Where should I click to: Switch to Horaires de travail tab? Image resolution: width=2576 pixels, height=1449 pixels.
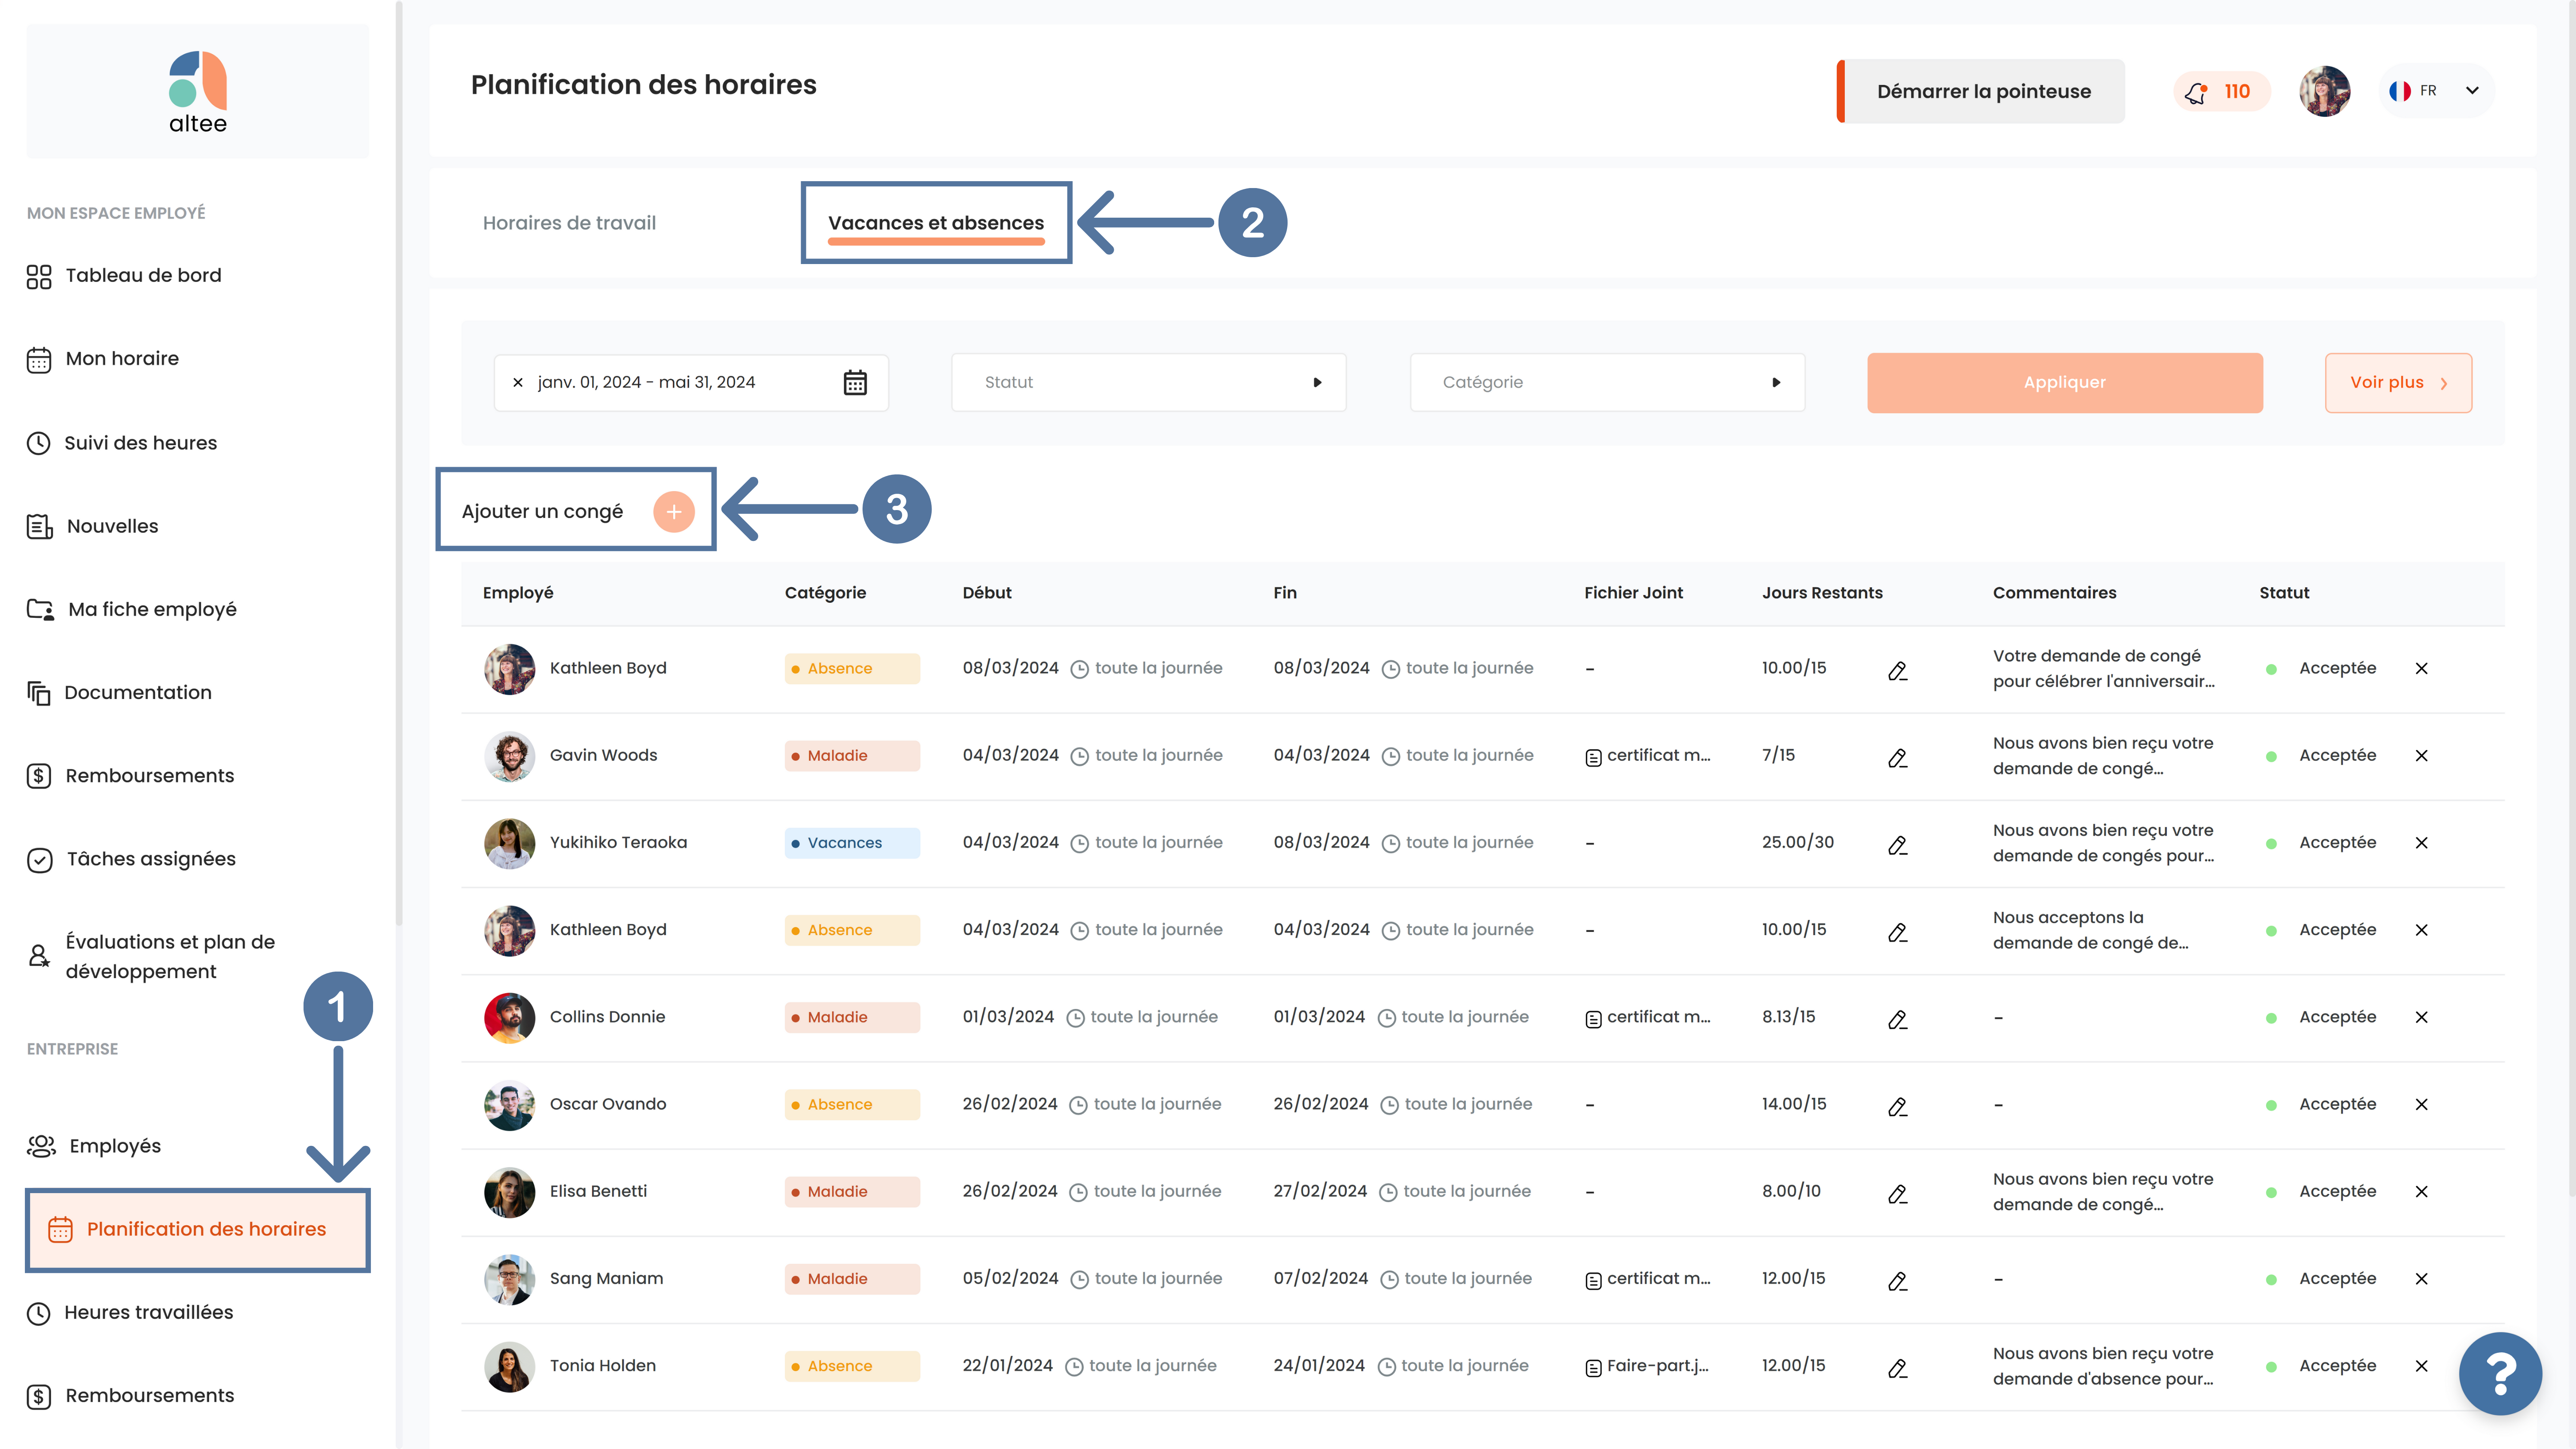(569, 223)
